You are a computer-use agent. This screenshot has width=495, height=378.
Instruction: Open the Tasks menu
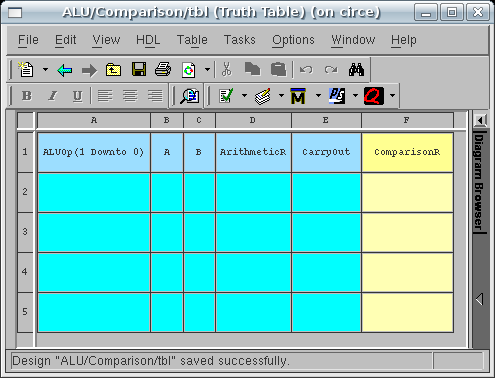point(240,40)
